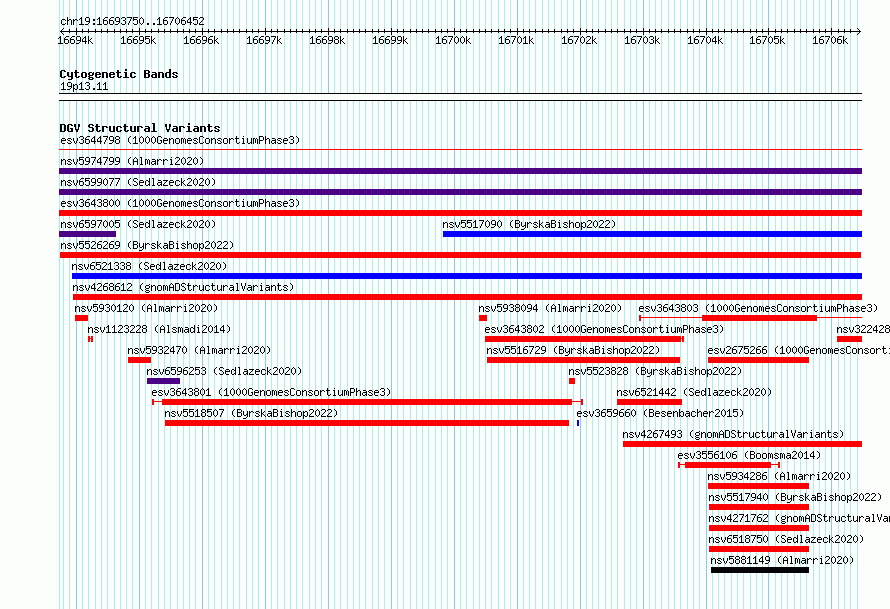890x609 pixels.
Task: Click the tiny blue esv3659660 marker
Action: pyautogui.click(x=578, y=423)
